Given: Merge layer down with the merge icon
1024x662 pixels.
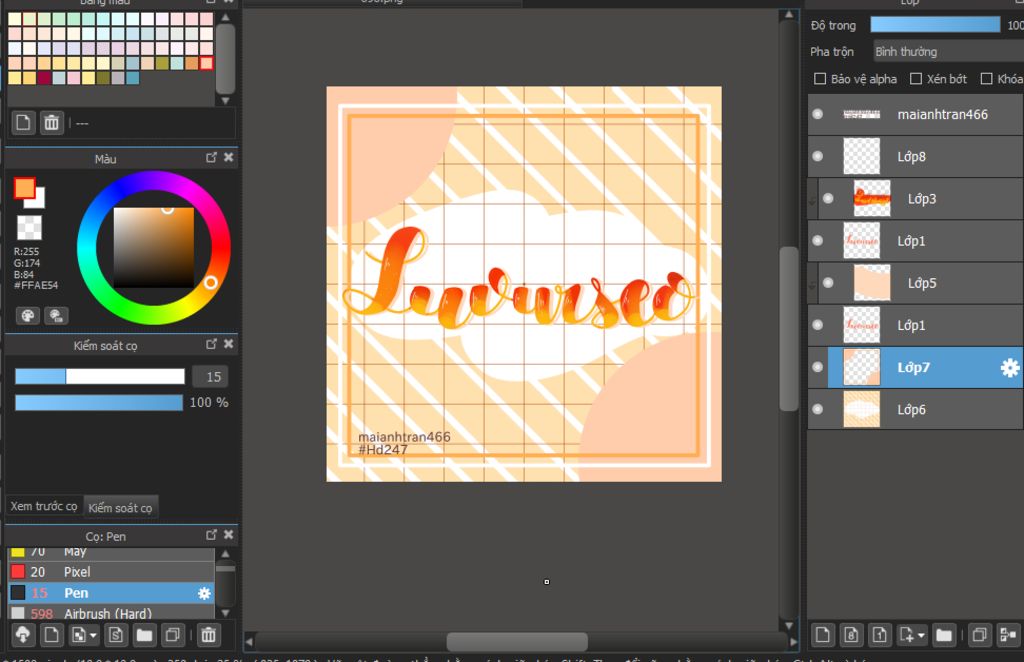Looking at the screenshot, I should [x=1008, y=635].
